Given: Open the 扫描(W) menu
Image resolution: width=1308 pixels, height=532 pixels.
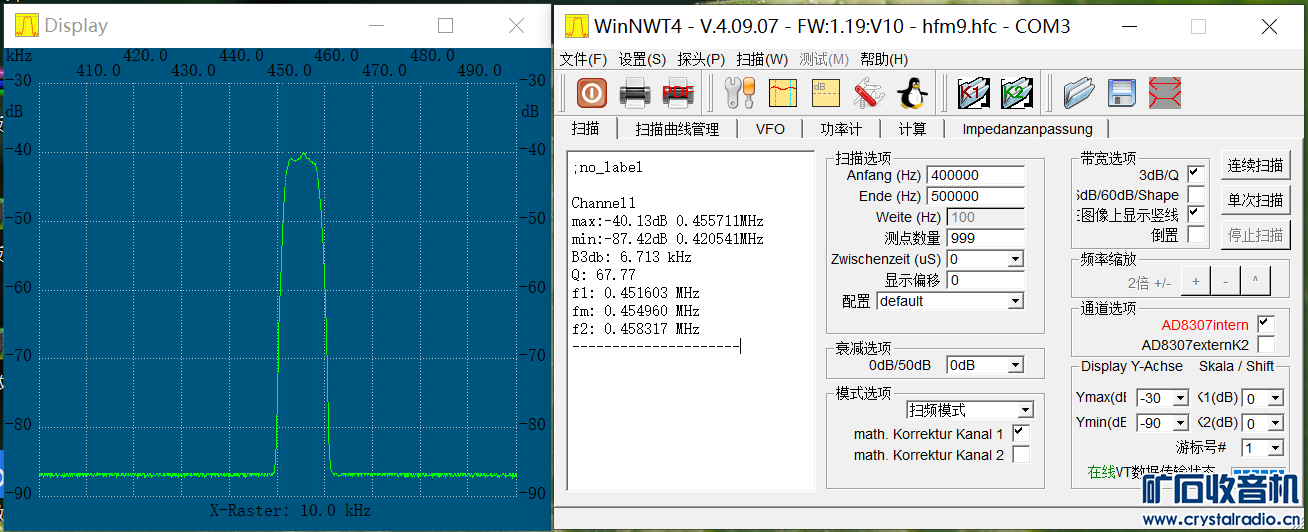Looking at the screenshot, I should coord(762,59).
